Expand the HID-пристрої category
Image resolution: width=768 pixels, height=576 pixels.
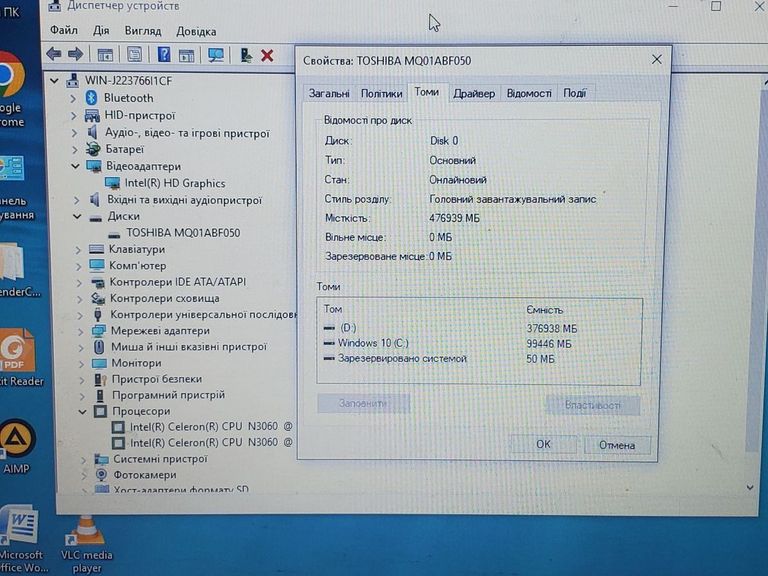[x=74, y=116]
